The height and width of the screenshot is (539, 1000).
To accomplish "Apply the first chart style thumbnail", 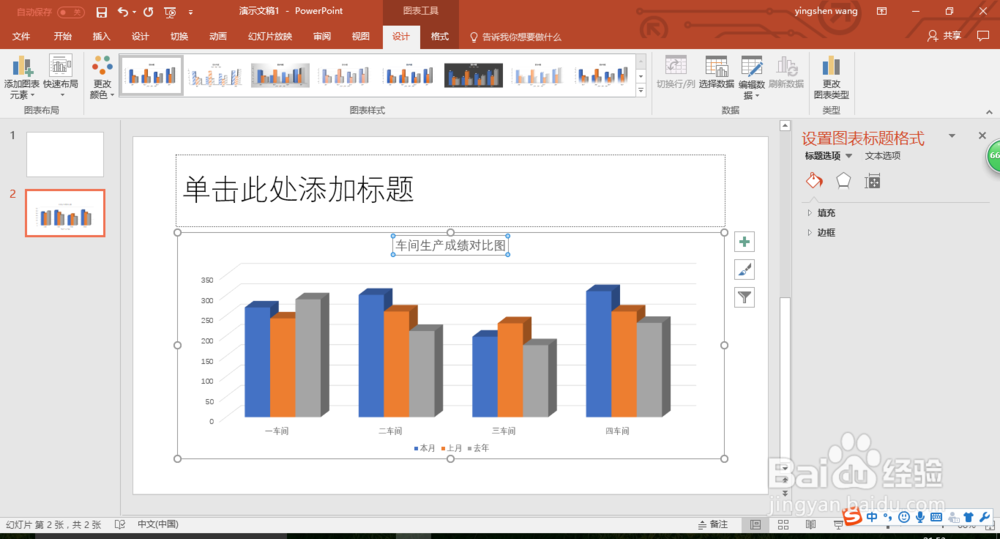I will coord(151,76).
